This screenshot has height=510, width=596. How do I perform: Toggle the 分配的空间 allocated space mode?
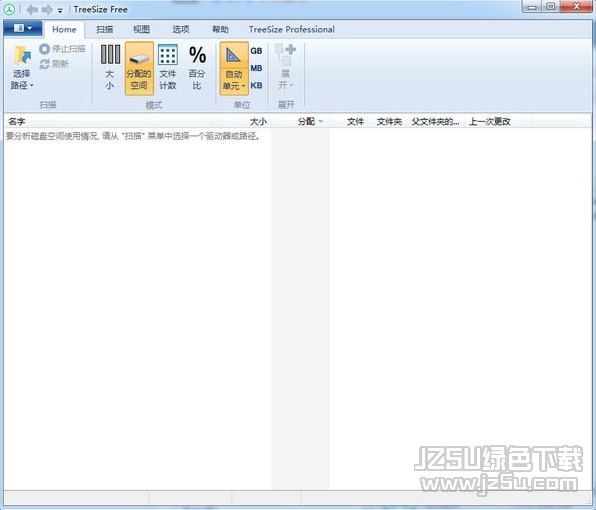tap(139, 68)
